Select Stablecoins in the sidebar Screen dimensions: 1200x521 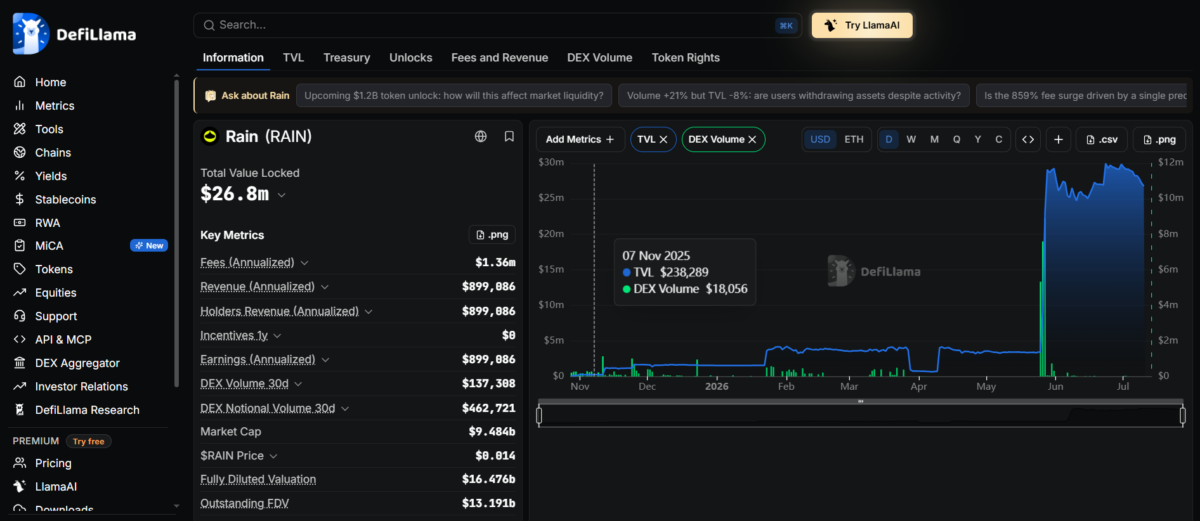(65, 199)
